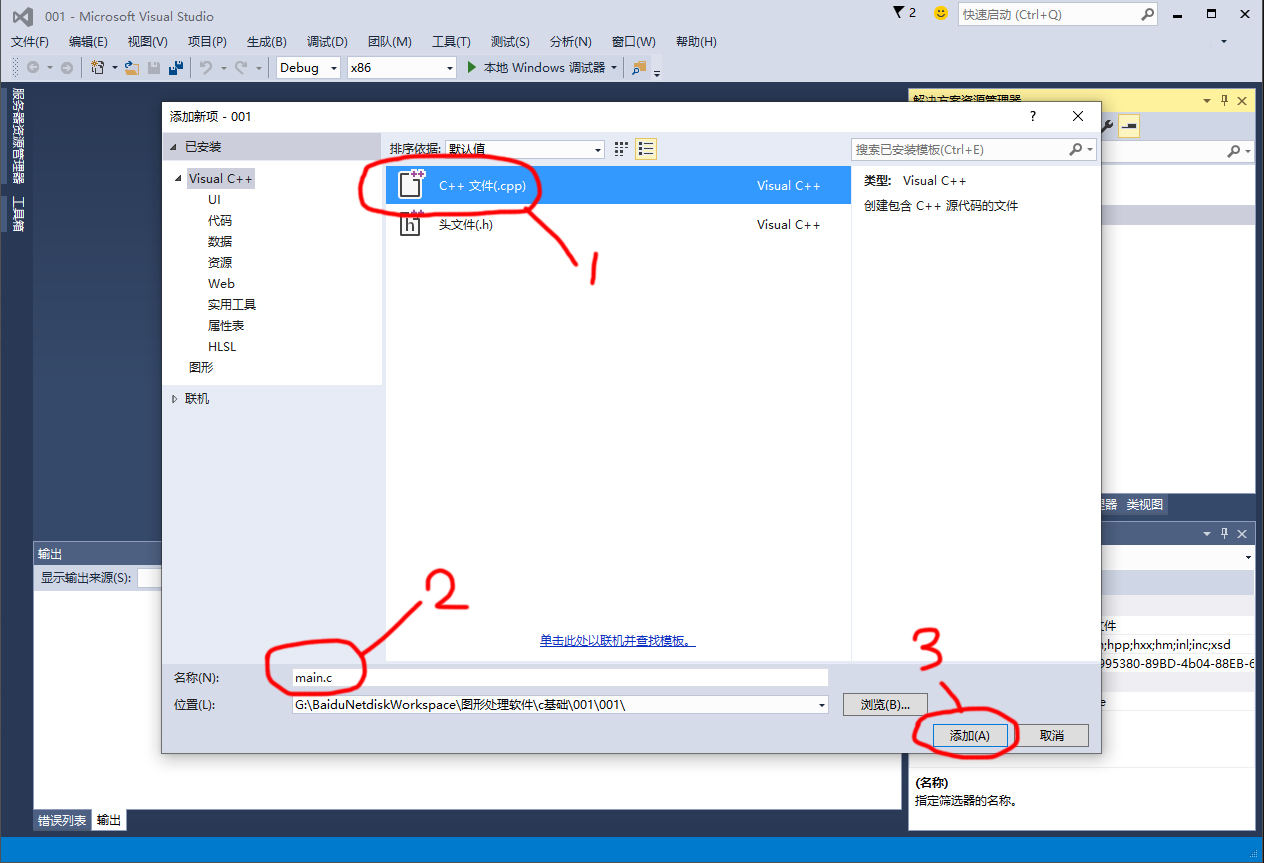This screenshot has width=1264, height=863.
Task: Open the 视图(V) menu
Action: tap(147, 41)
